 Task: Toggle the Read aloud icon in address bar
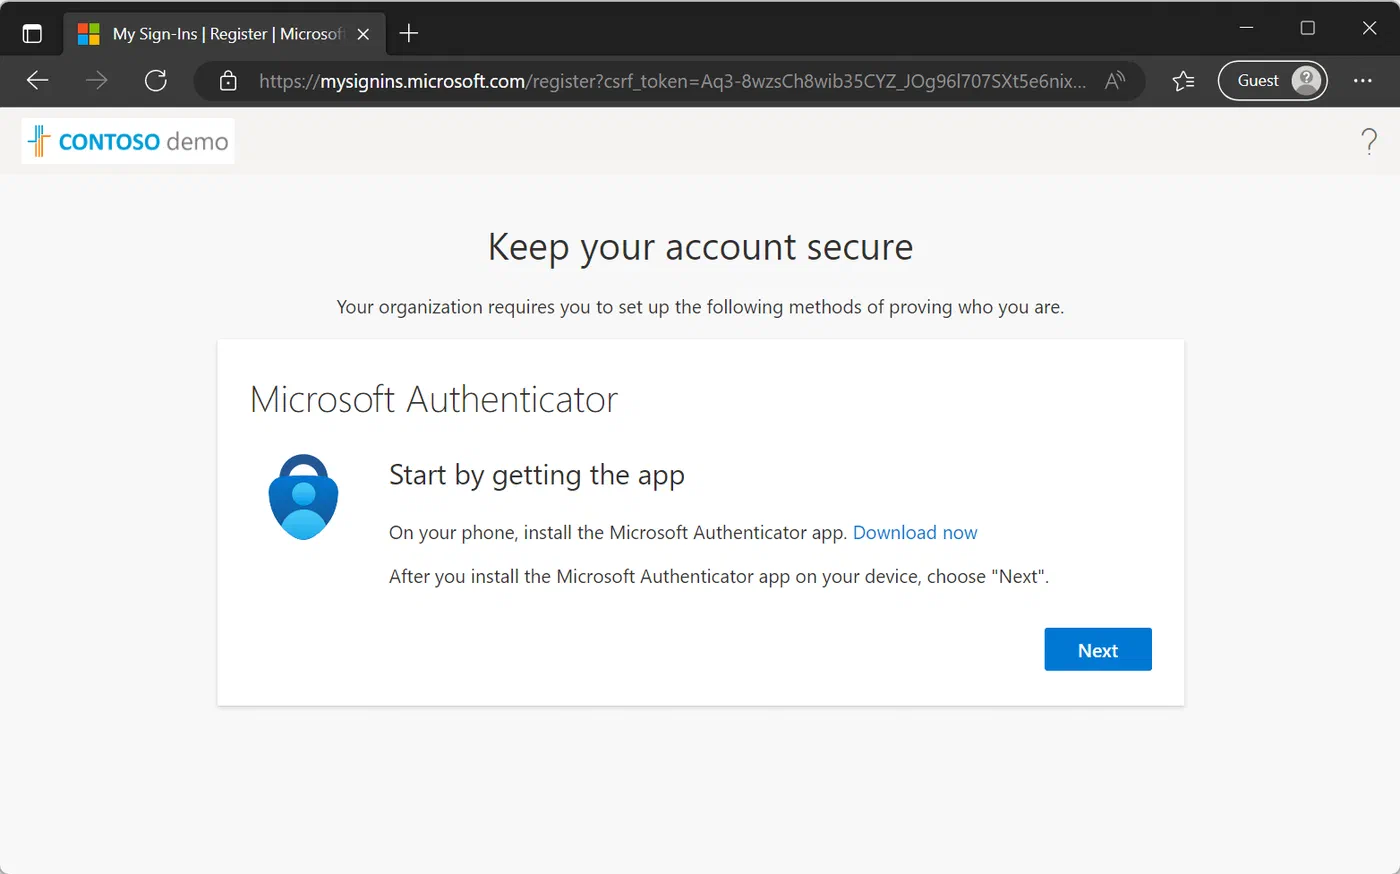click(1115, 81)
